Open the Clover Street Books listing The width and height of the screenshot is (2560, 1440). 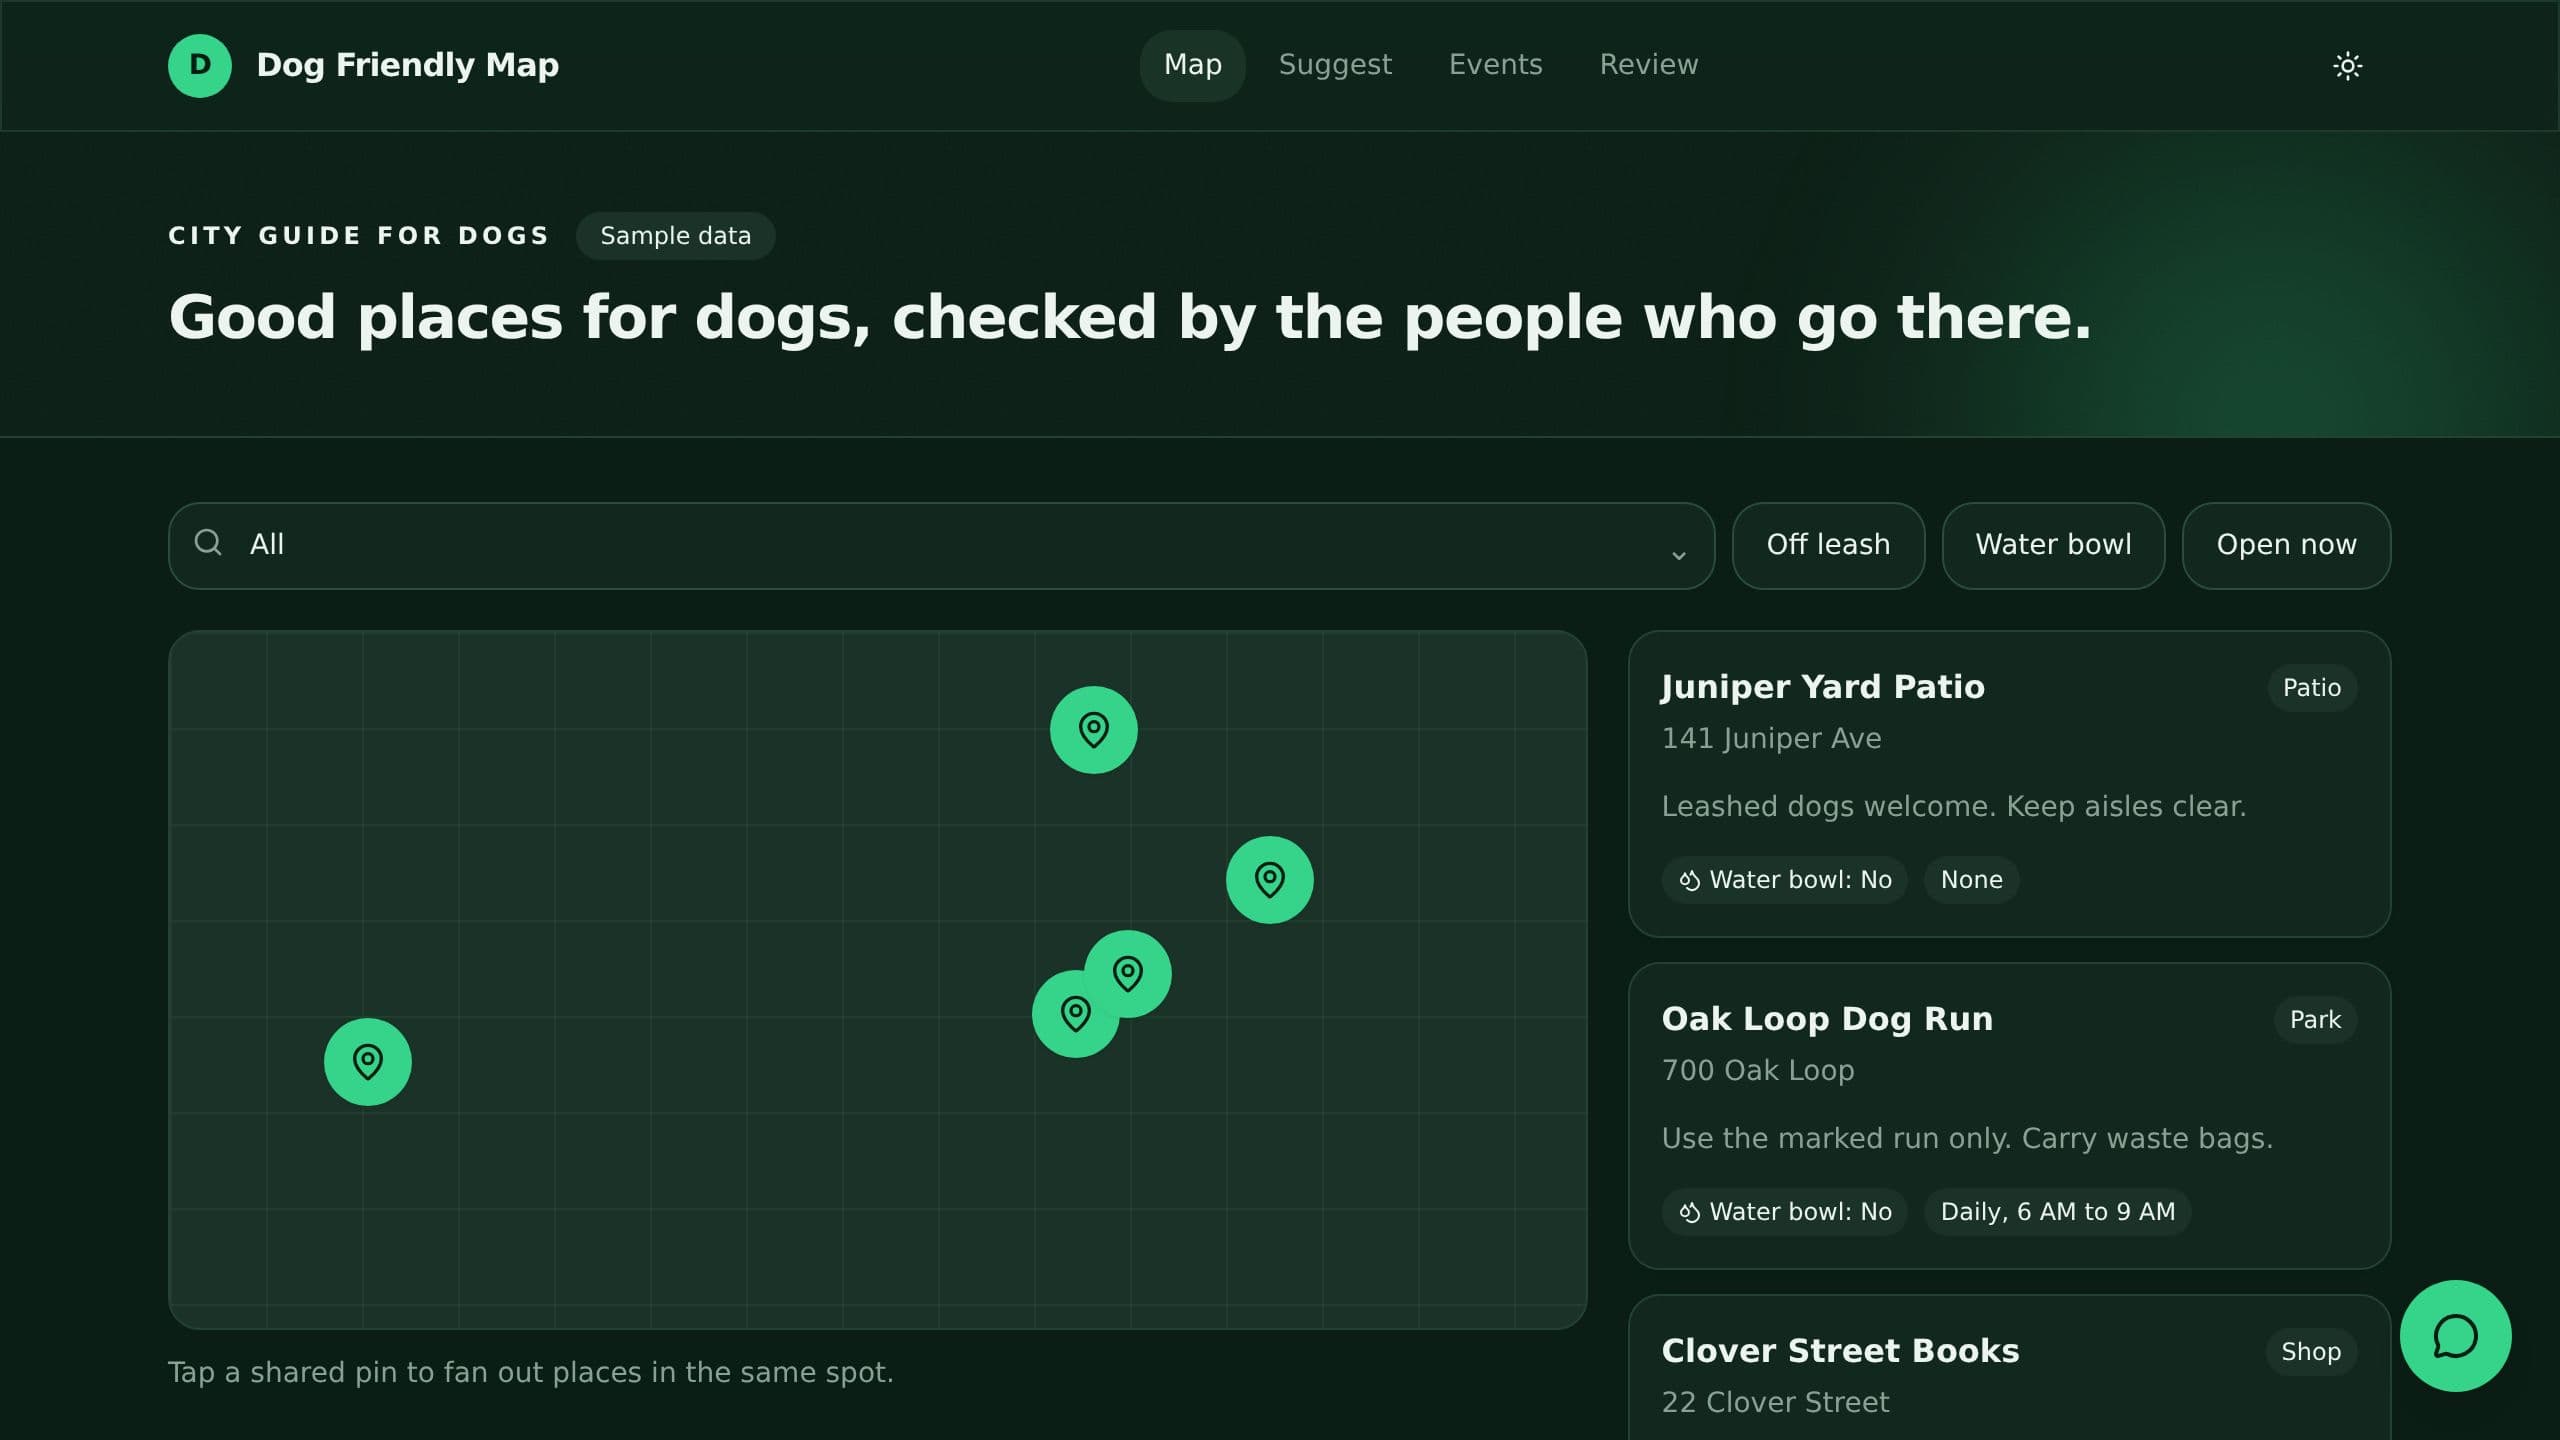coord(2009,1368)
